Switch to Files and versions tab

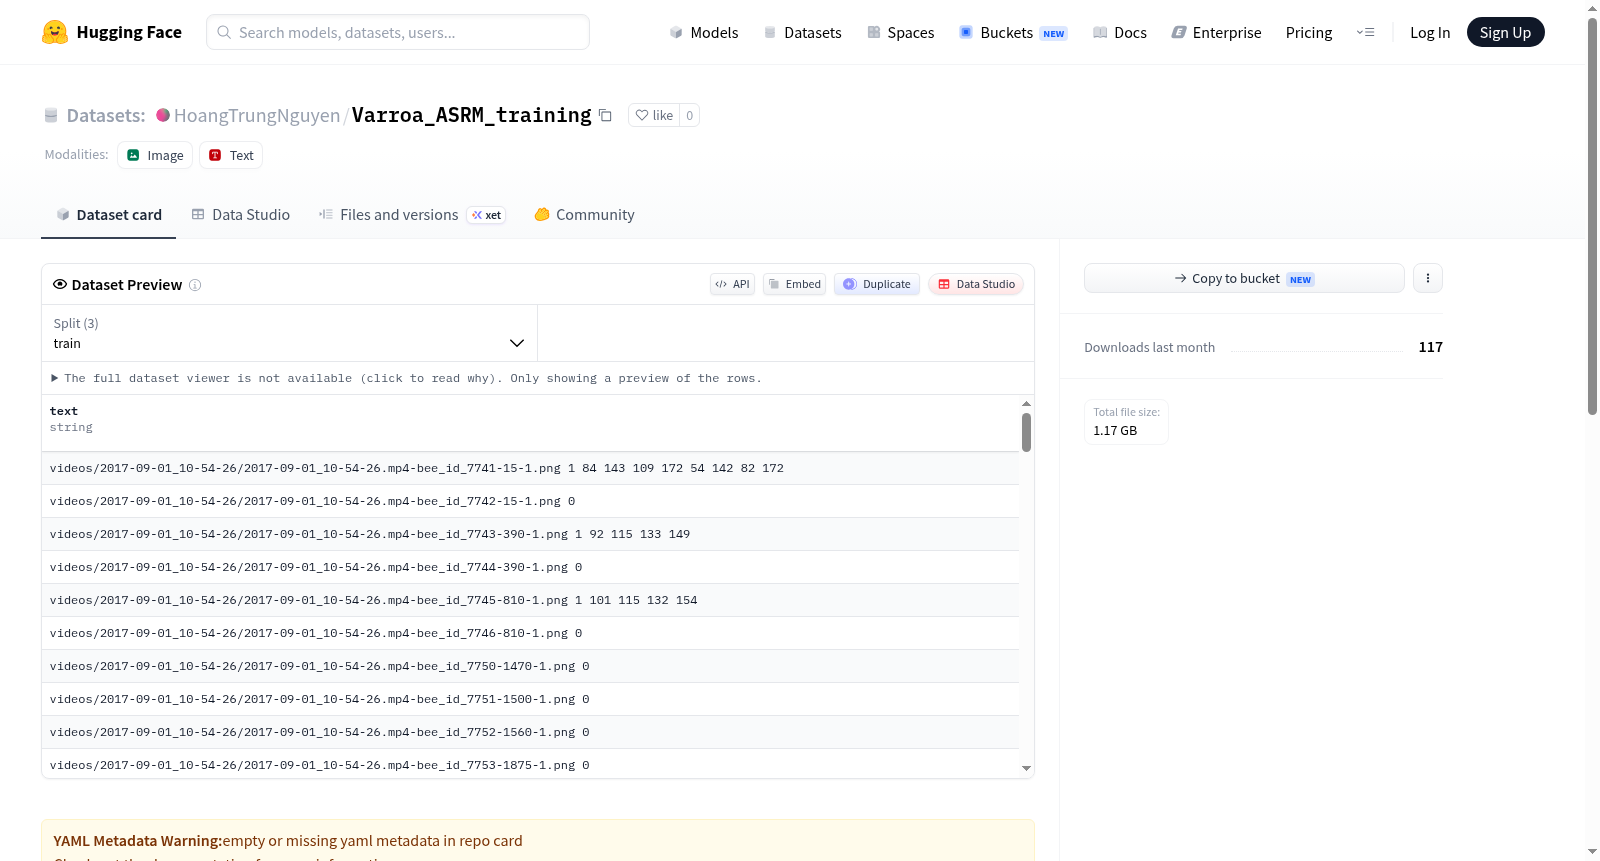412,215
